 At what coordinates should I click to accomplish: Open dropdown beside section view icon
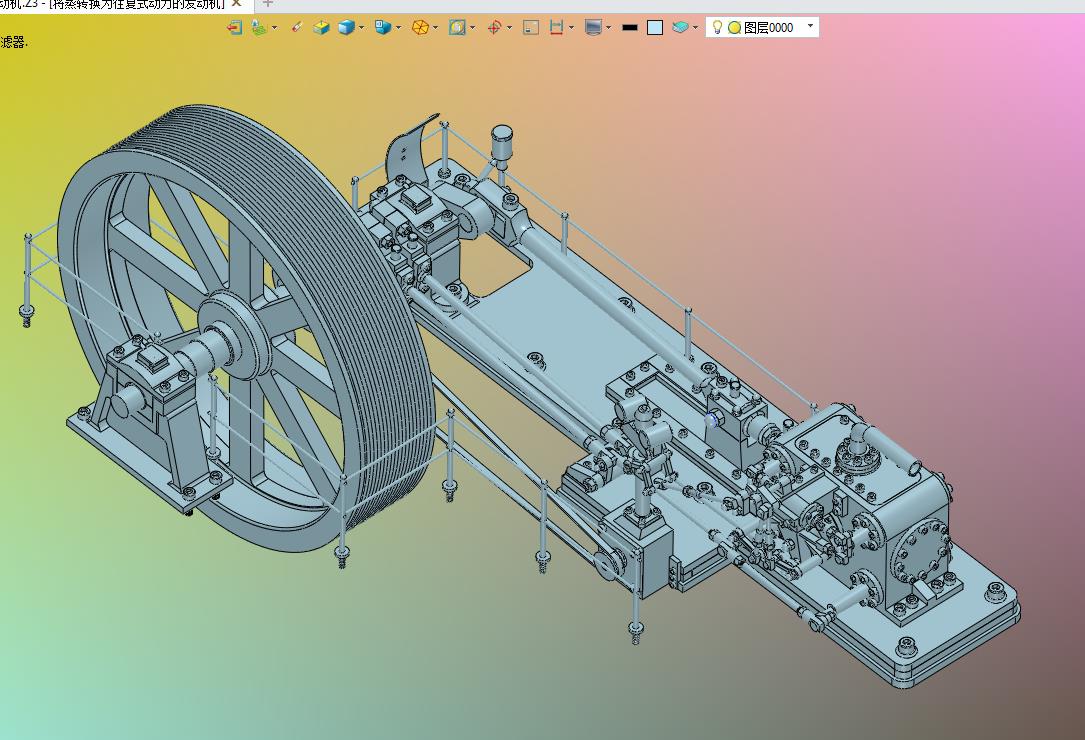[x=473, y=28]
